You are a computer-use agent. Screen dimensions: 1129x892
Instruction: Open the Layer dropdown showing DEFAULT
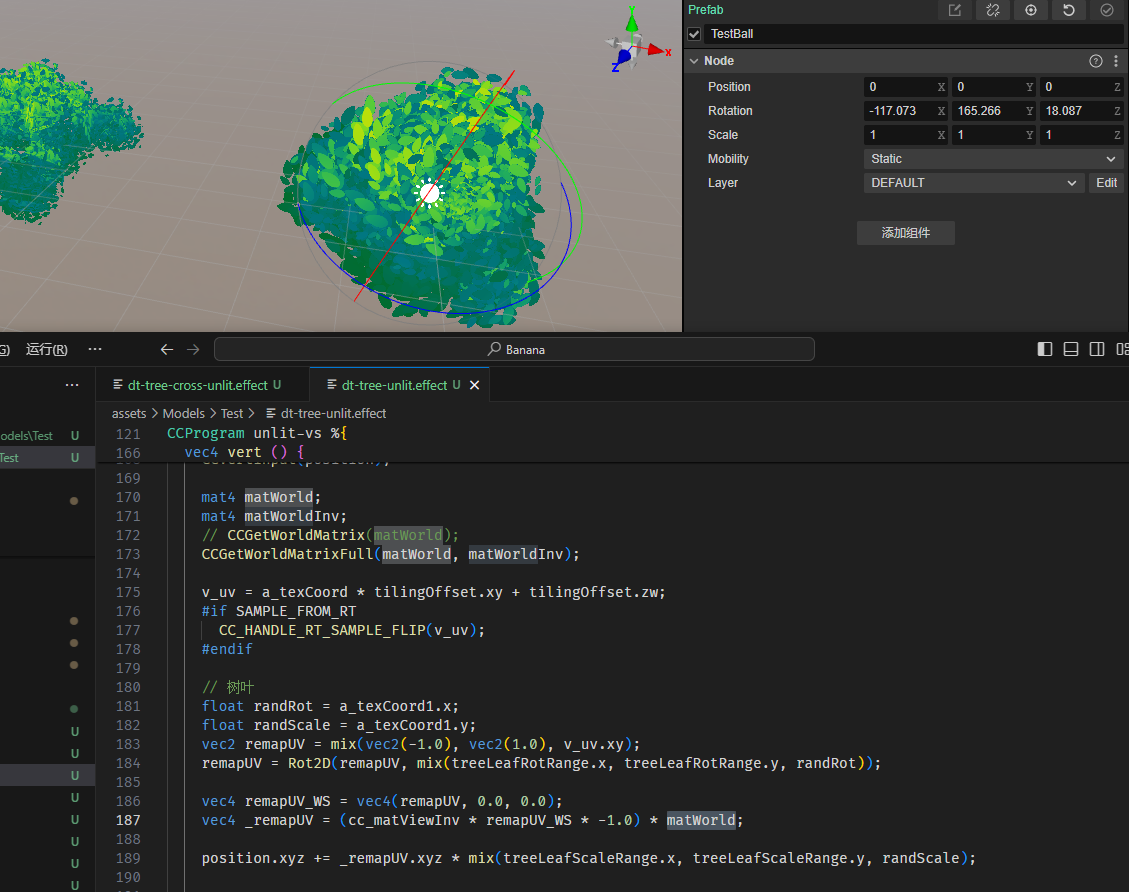tap(973, 183)
